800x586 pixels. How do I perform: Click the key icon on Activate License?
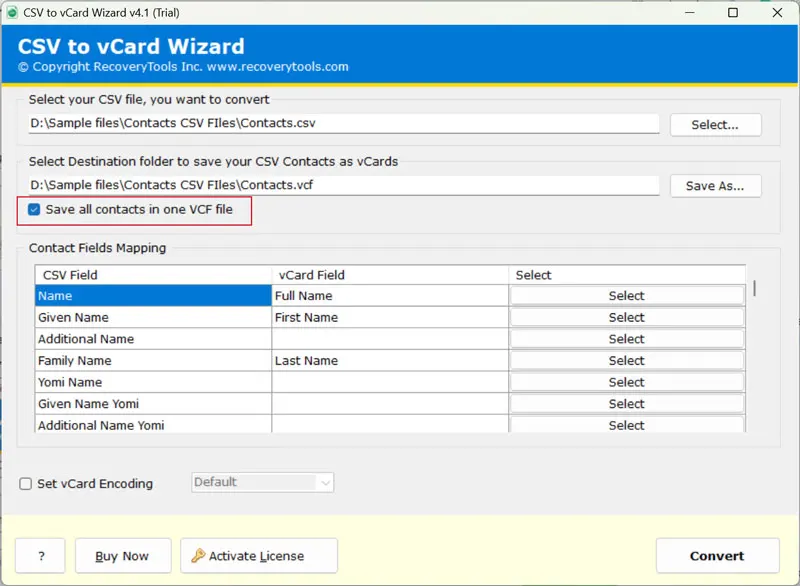198,556
